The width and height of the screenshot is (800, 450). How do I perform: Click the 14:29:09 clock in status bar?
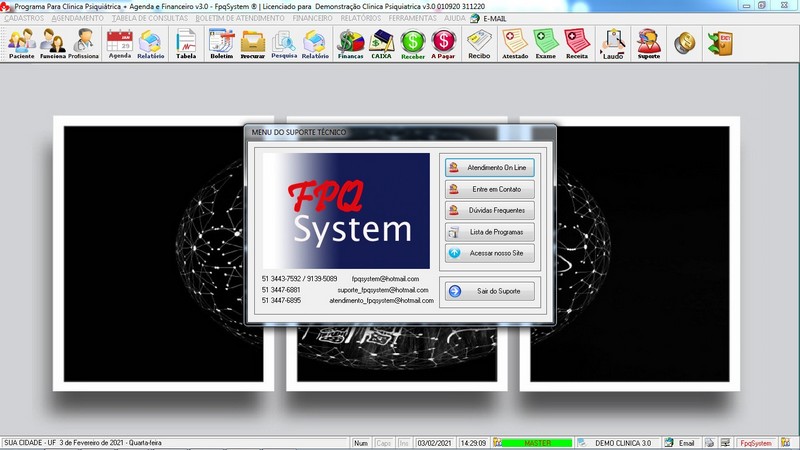(473, 443)
